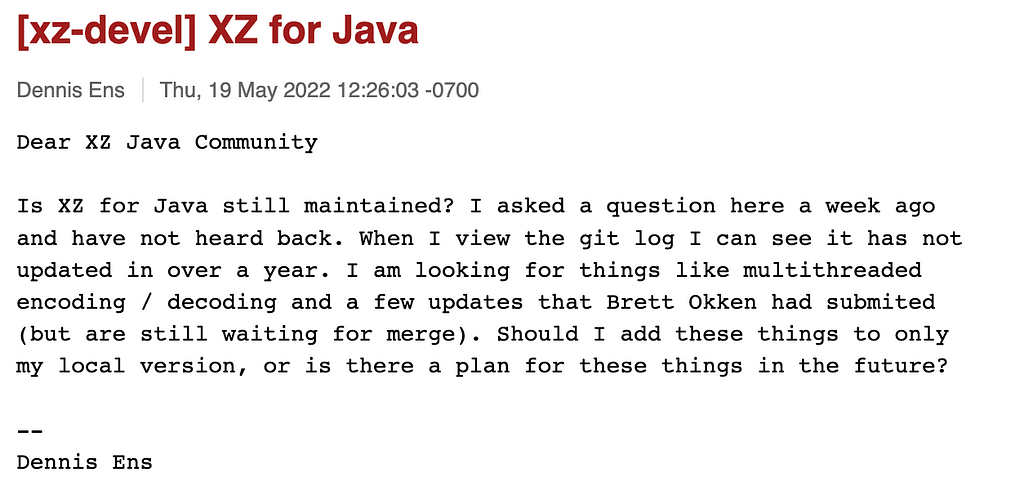Click the phrase "git log" in the message
Image resolution: width=1024 pixels, height=477 pixels.
pyautogui.click(x=627, y=238)
